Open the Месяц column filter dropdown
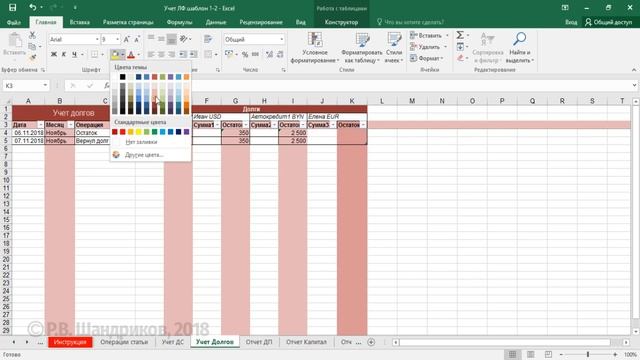 (x=71, y=124)
